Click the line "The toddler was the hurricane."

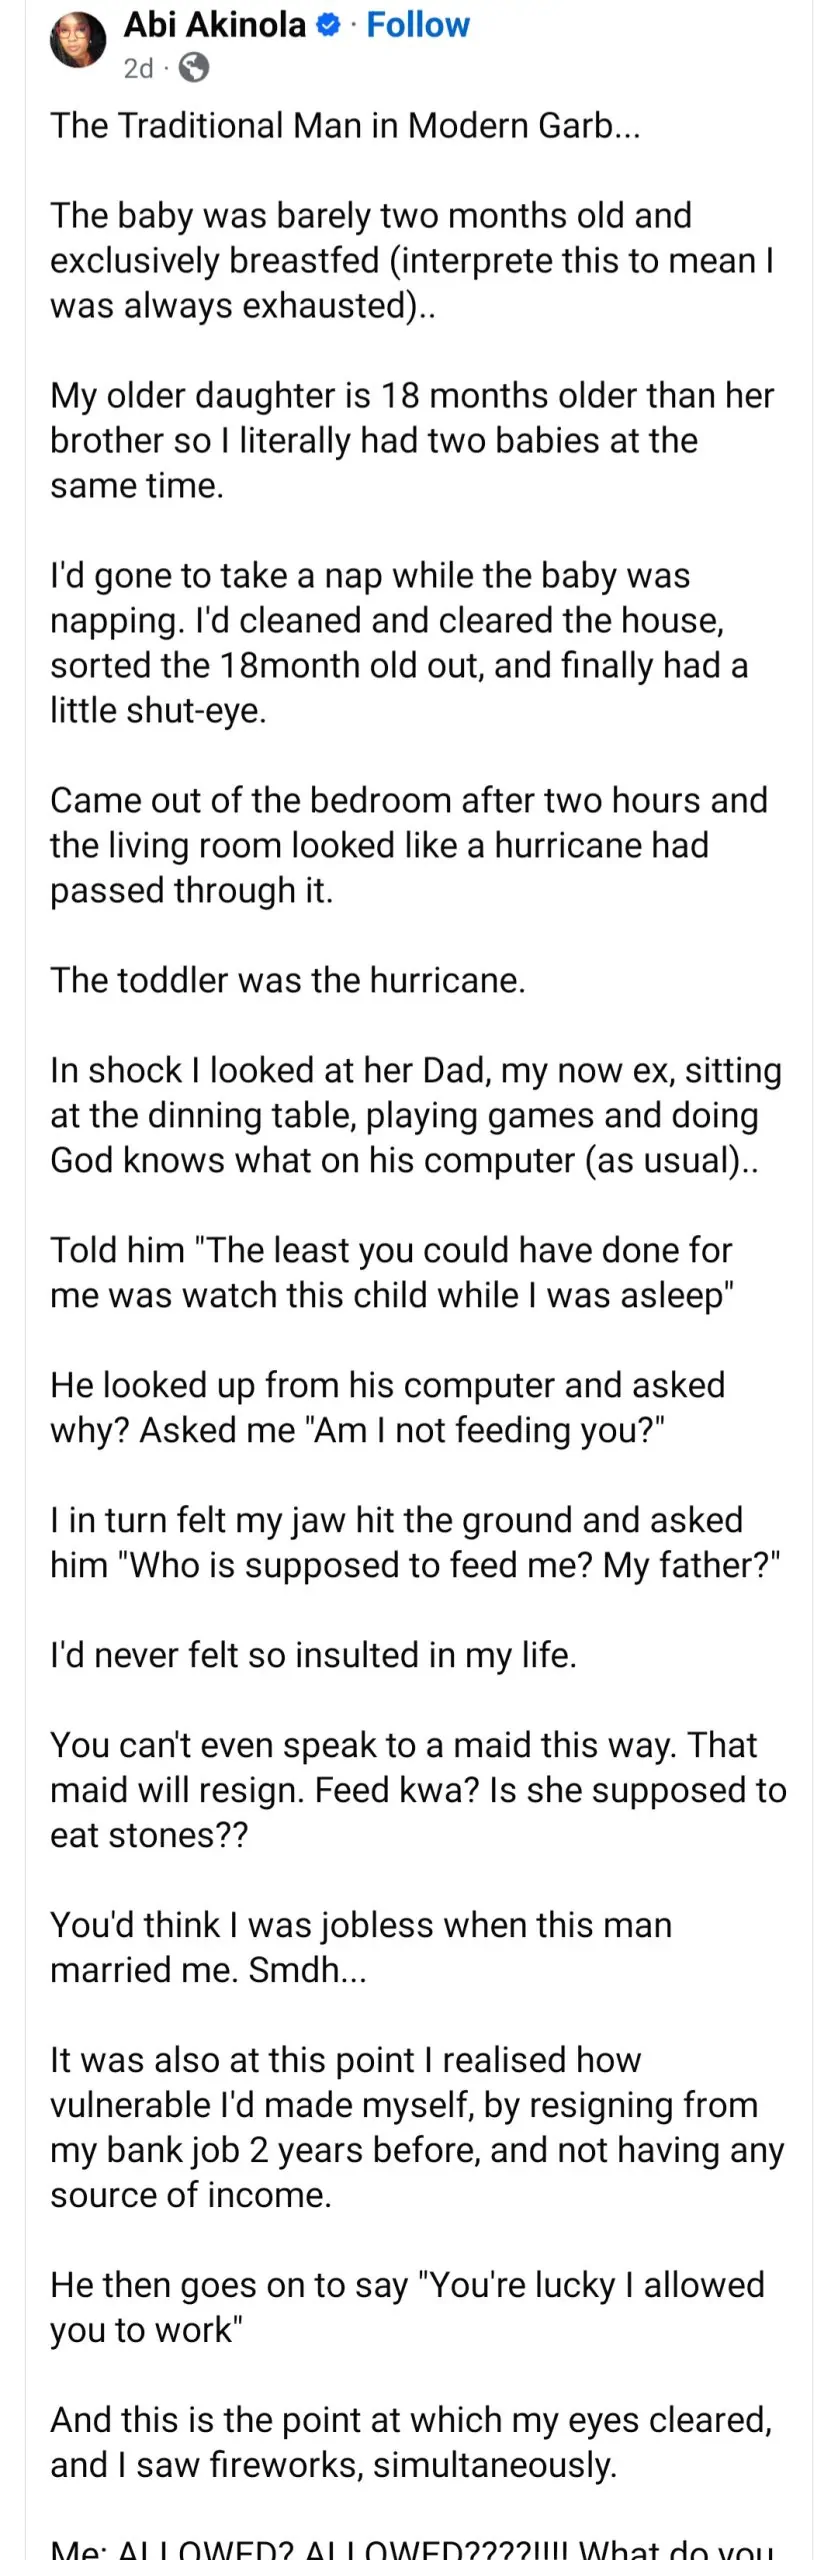[x=288, y=980]
